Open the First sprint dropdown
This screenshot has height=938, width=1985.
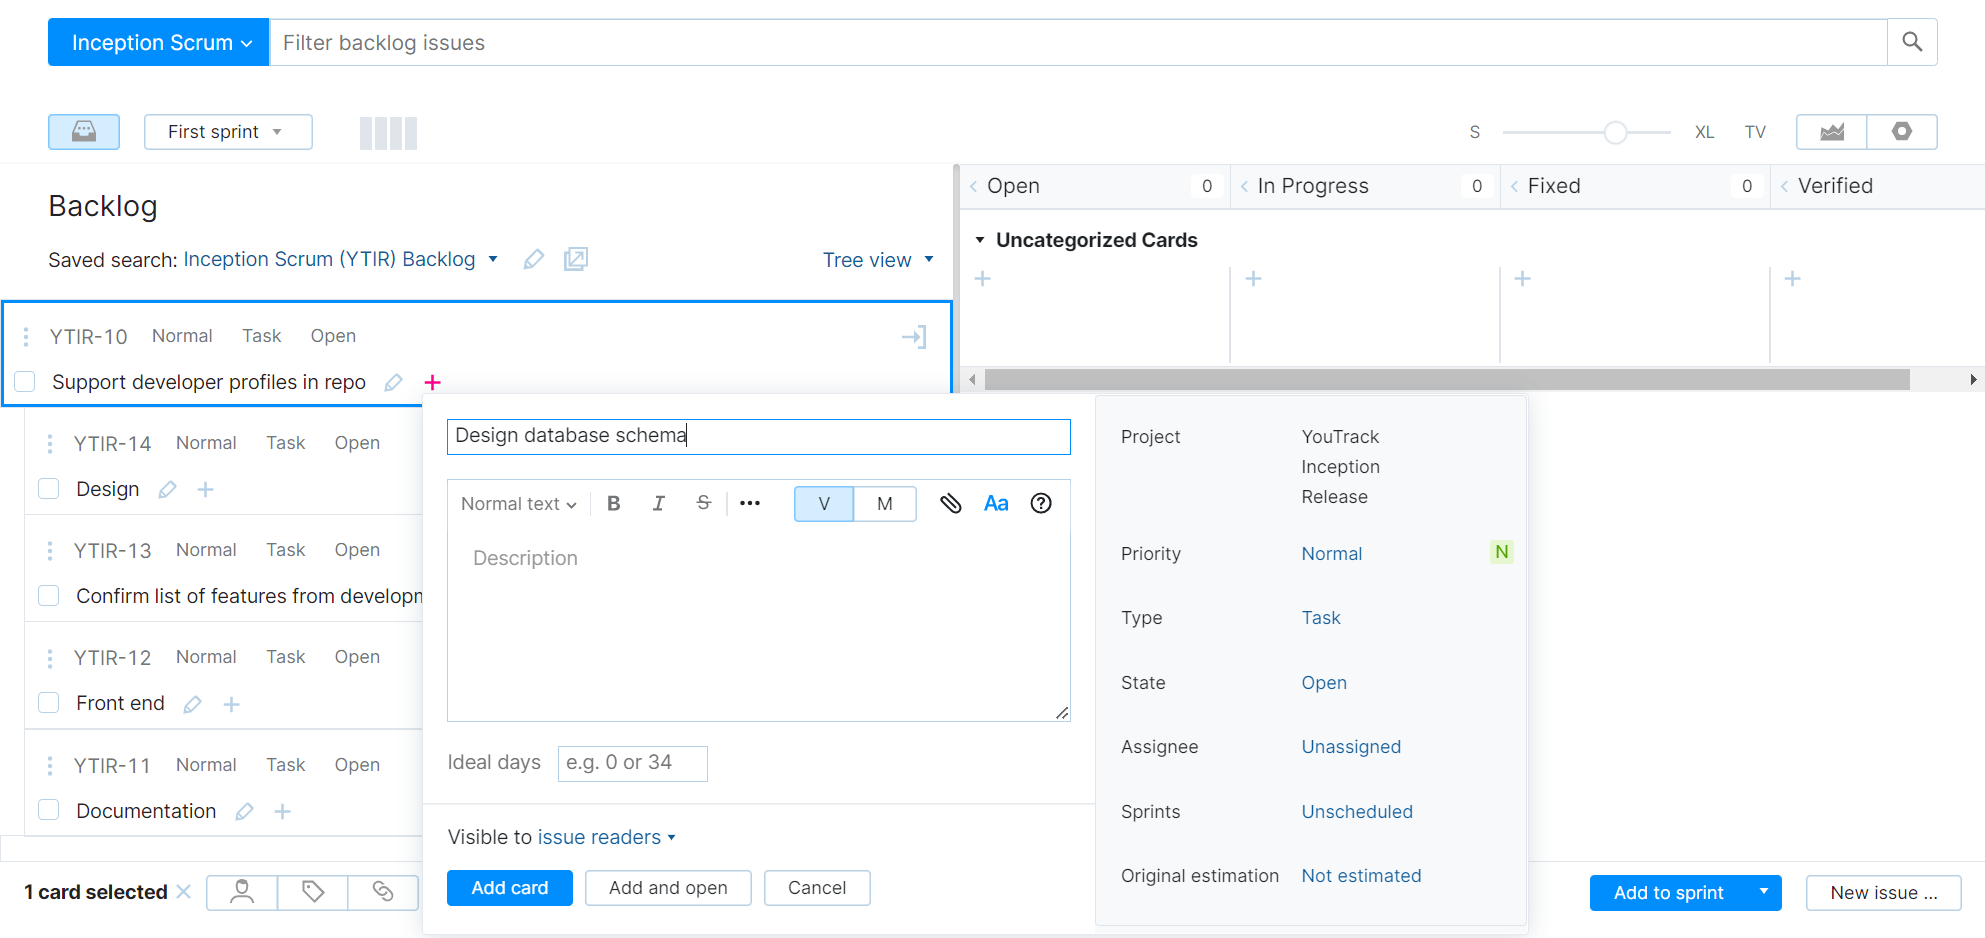(228, 131)
